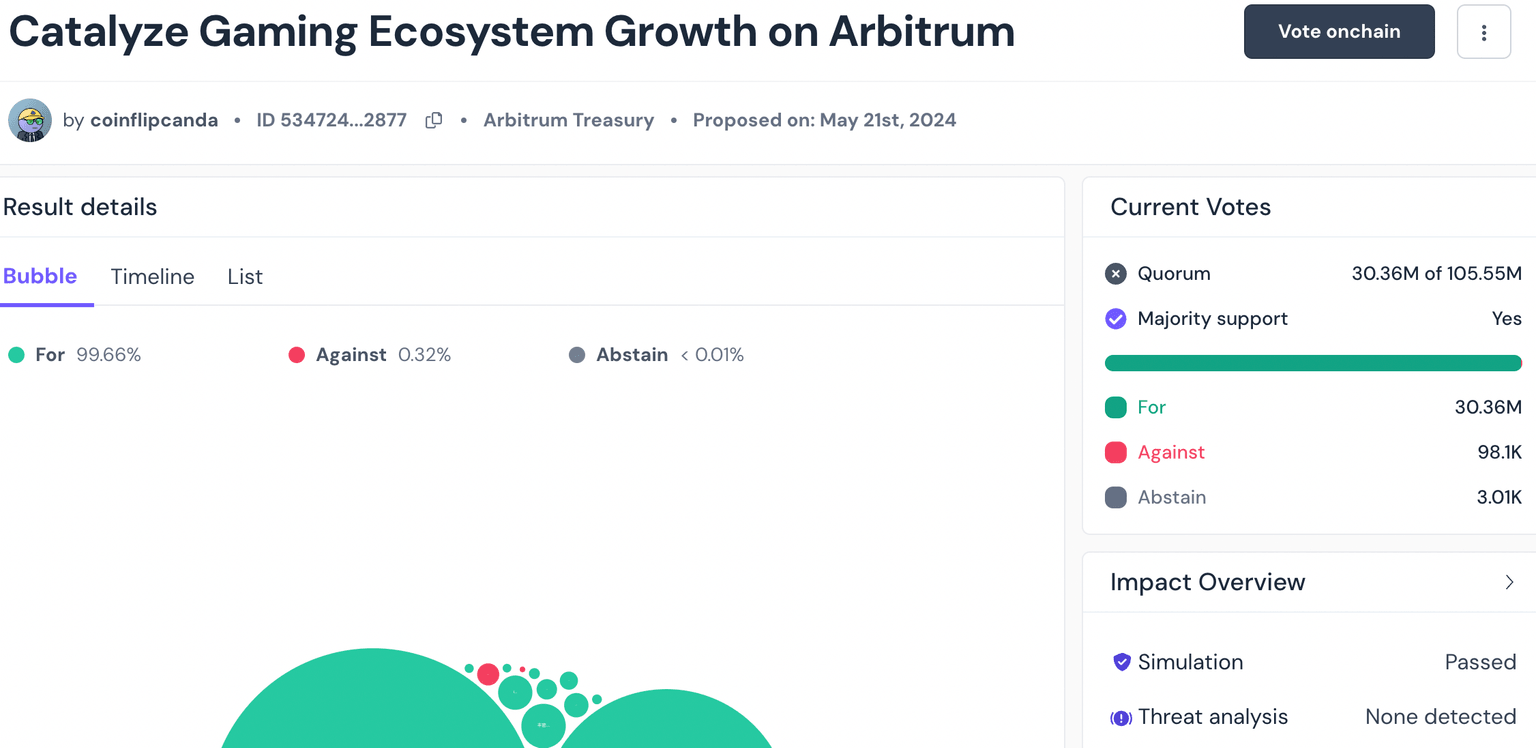The image size is (1536, 748).
Task: Click the red Against vote swatch
Action: coord(1116,452)
